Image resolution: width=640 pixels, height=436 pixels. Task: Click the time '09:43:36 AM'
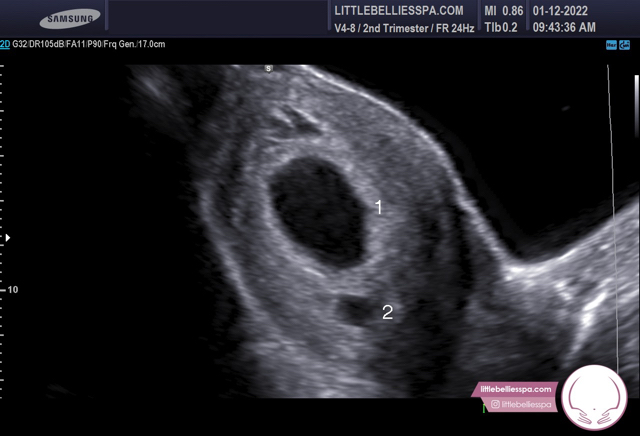[x=564, y=27]
